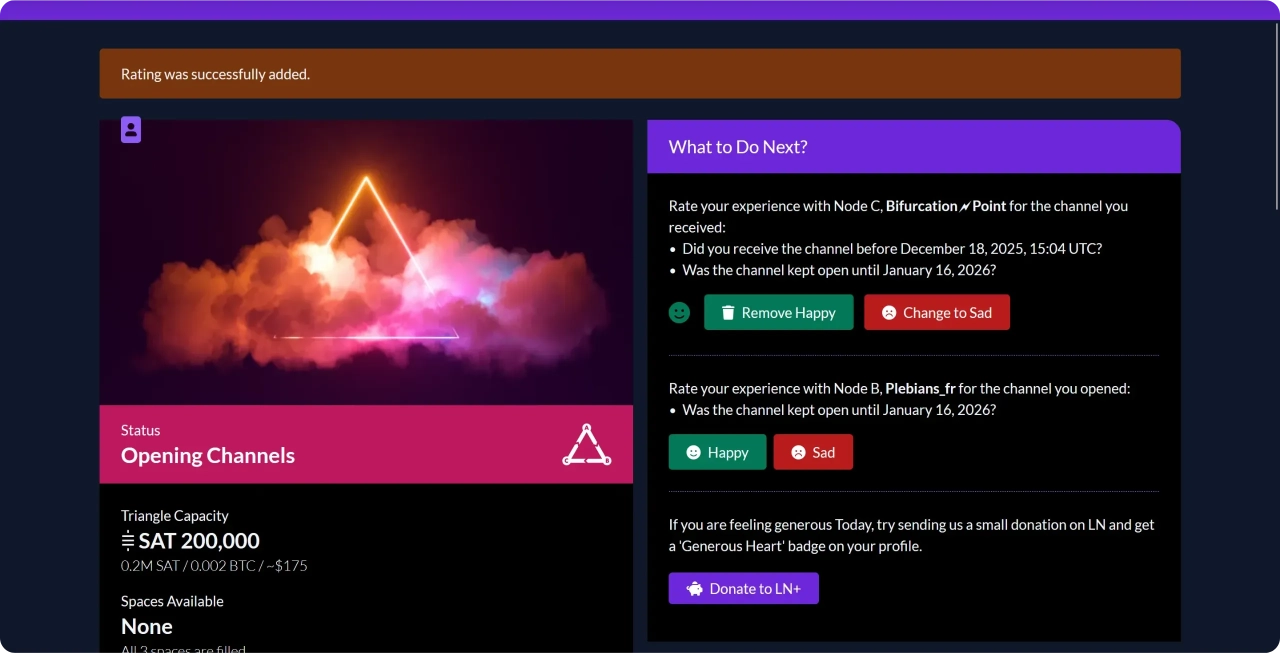
Task: Click the neon triangle cloud image
Action: (366, 262)
